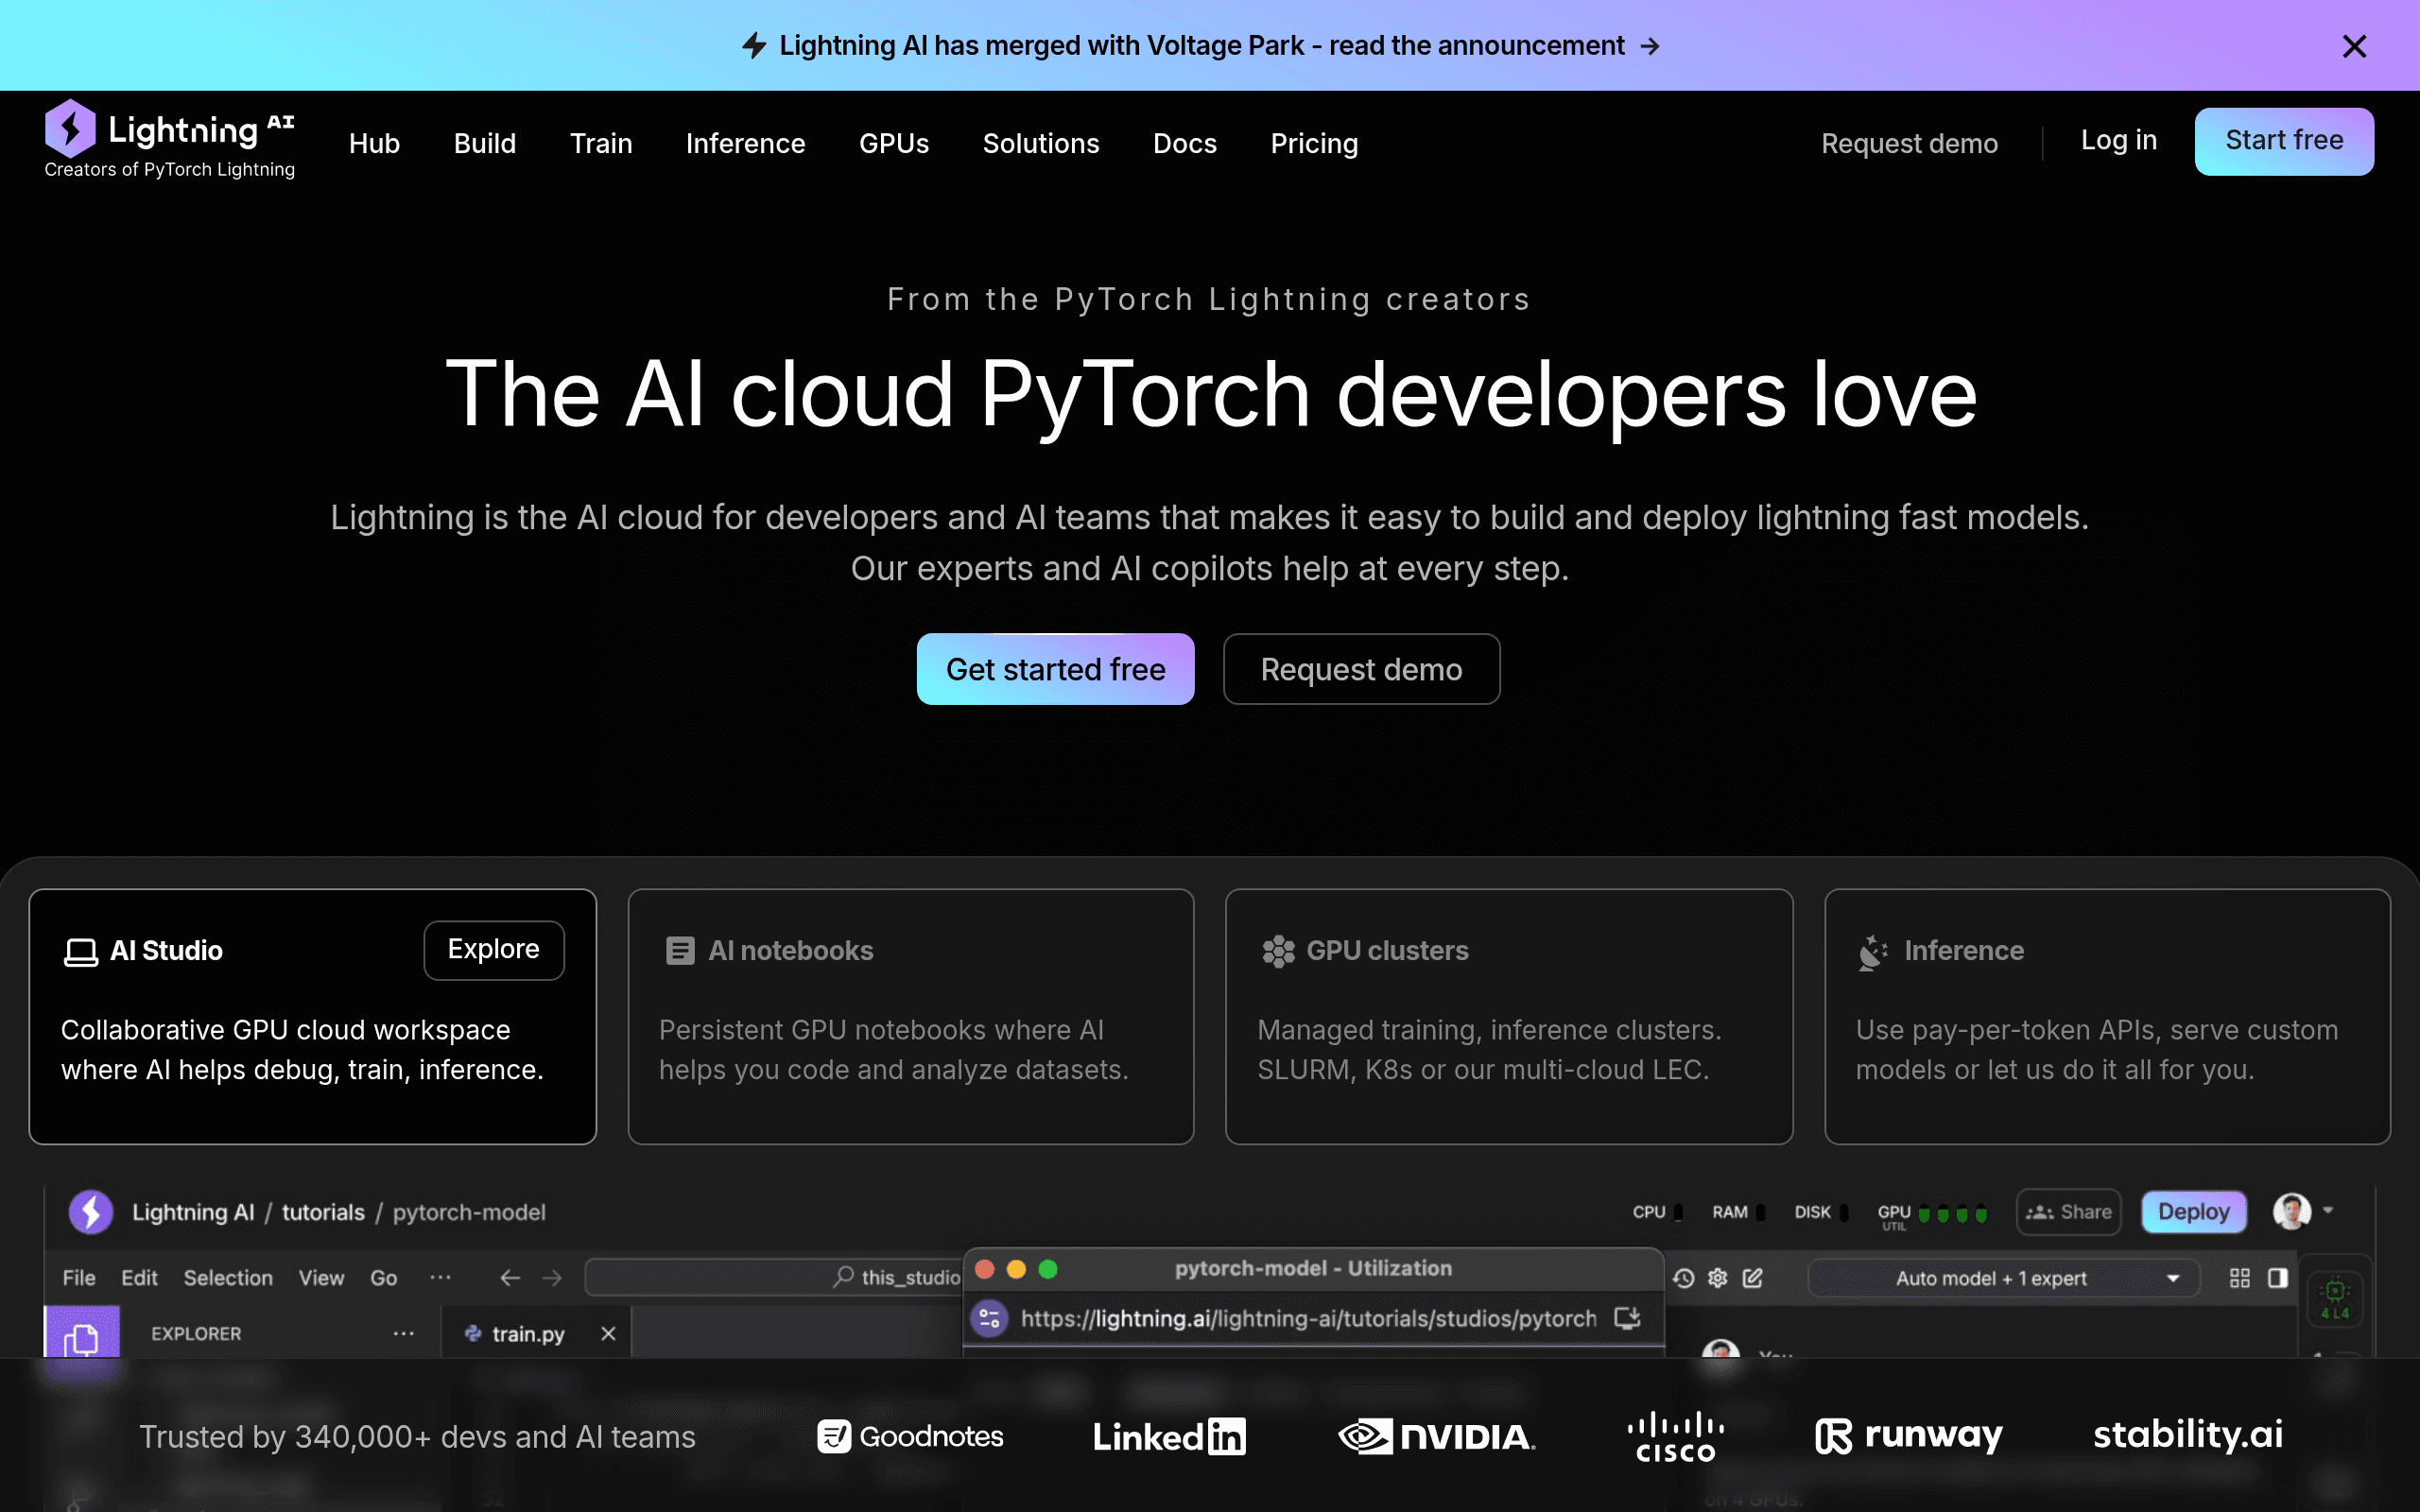Click the RAM usage indicator
This screenshot has height=1512, width=2420.
click(1738, 1212)
